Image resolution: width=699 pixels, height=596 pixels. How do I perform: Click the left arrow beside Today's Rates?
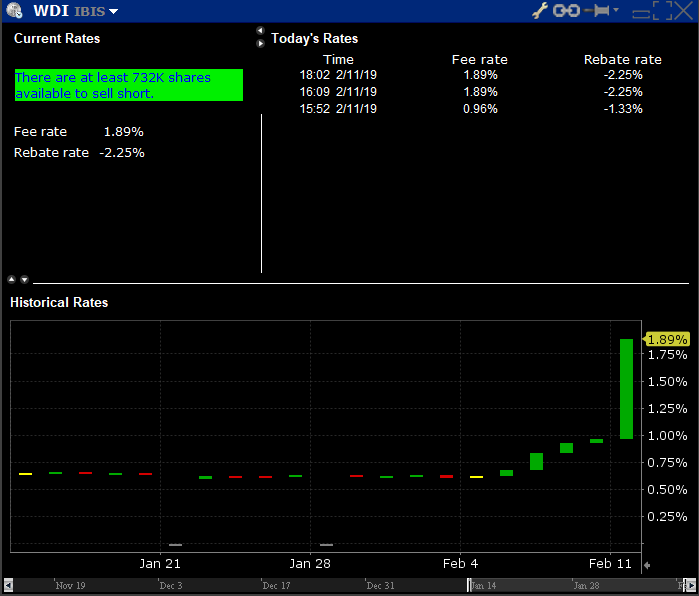260,30
